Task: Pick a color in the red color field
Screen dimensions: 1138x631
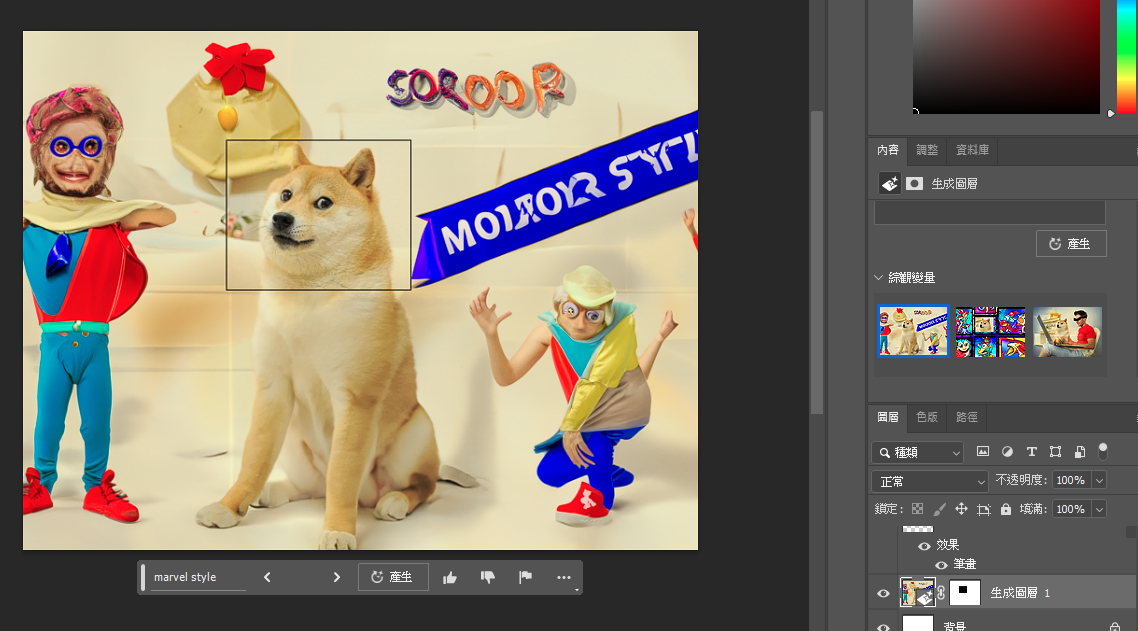Action: [x=1006, y=57]
